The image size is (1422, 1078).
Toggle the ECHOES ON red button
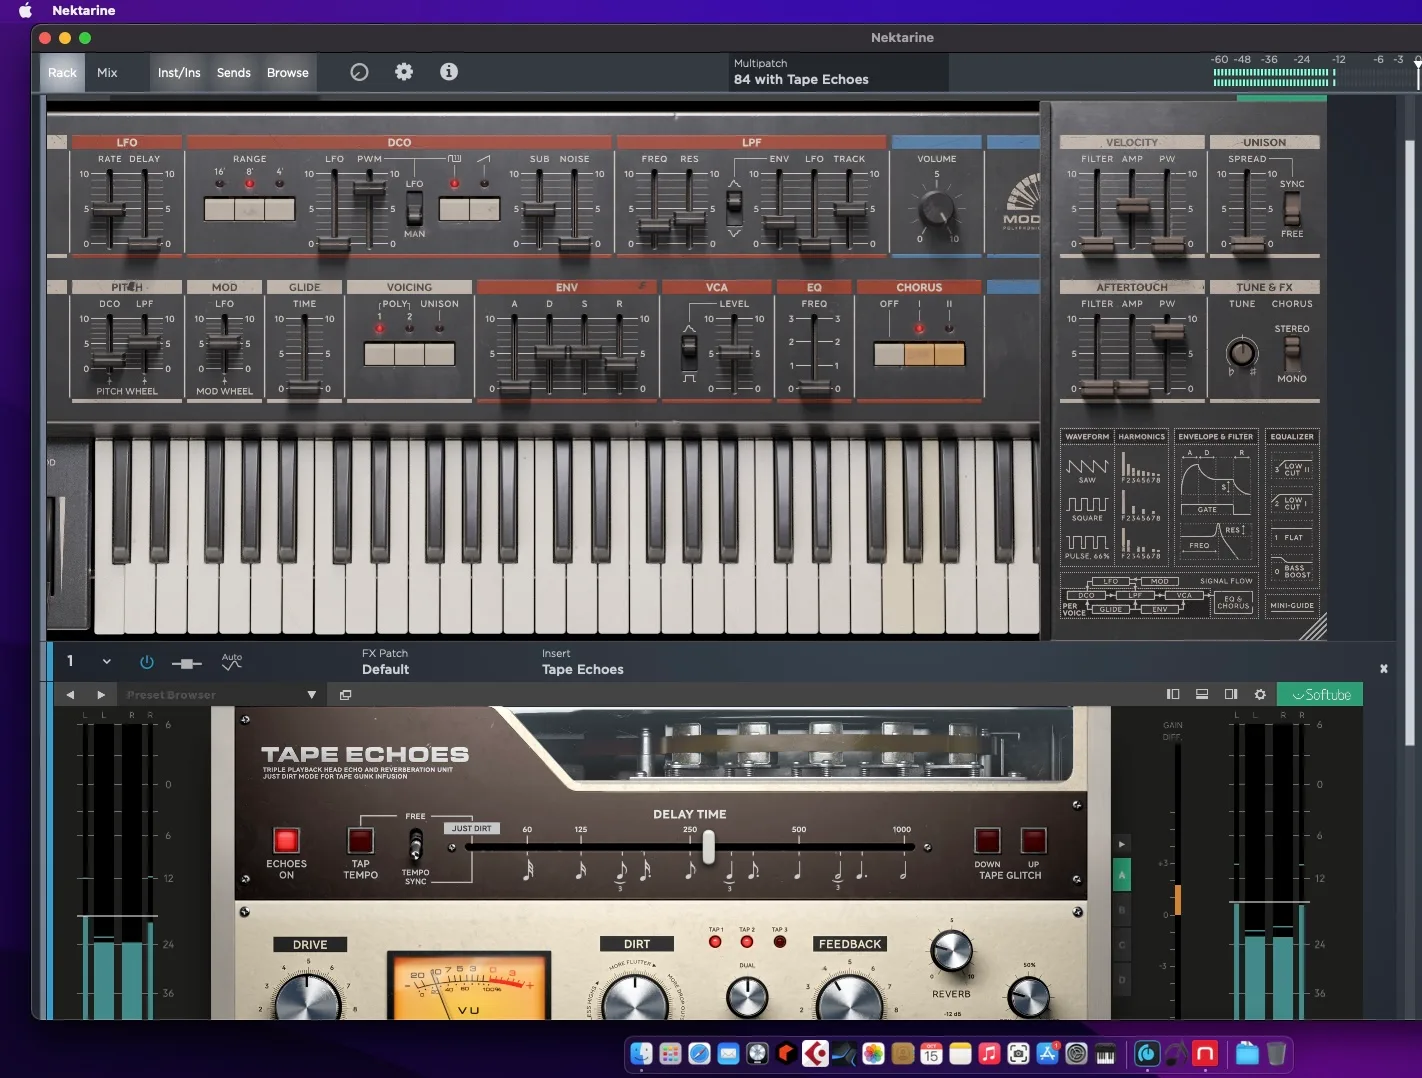286,840
